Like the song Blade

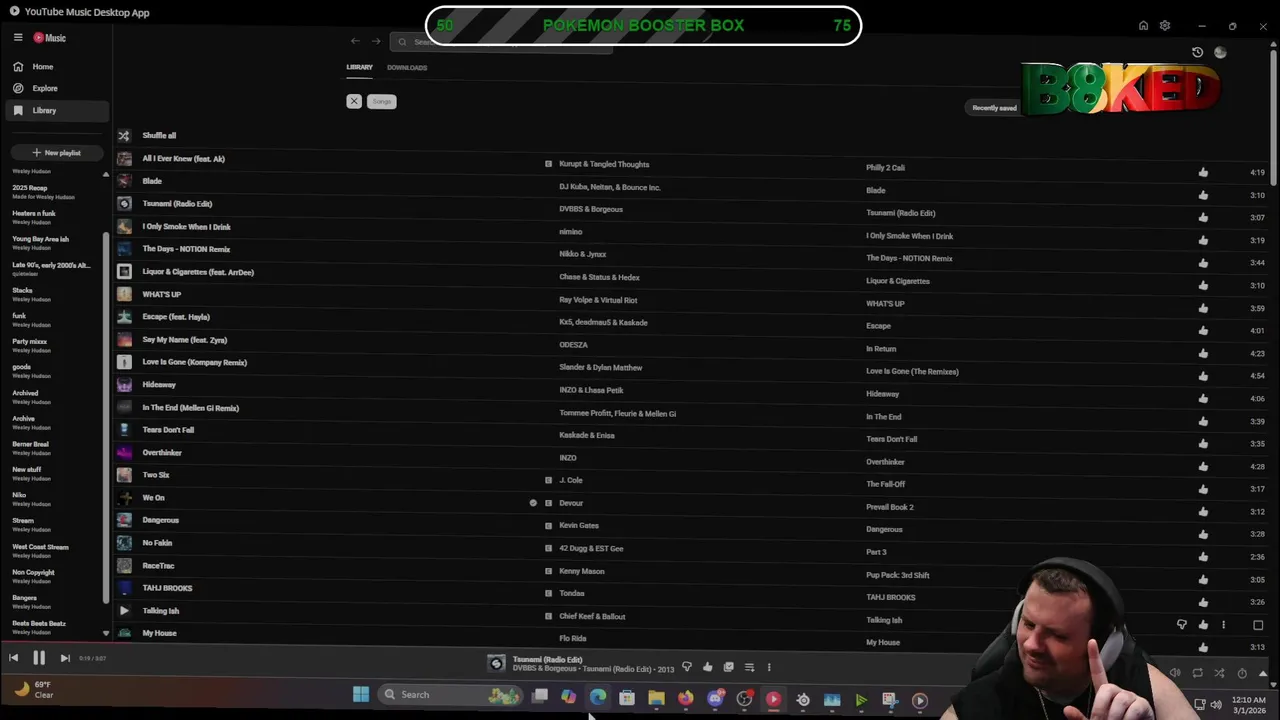[1203, 195]
